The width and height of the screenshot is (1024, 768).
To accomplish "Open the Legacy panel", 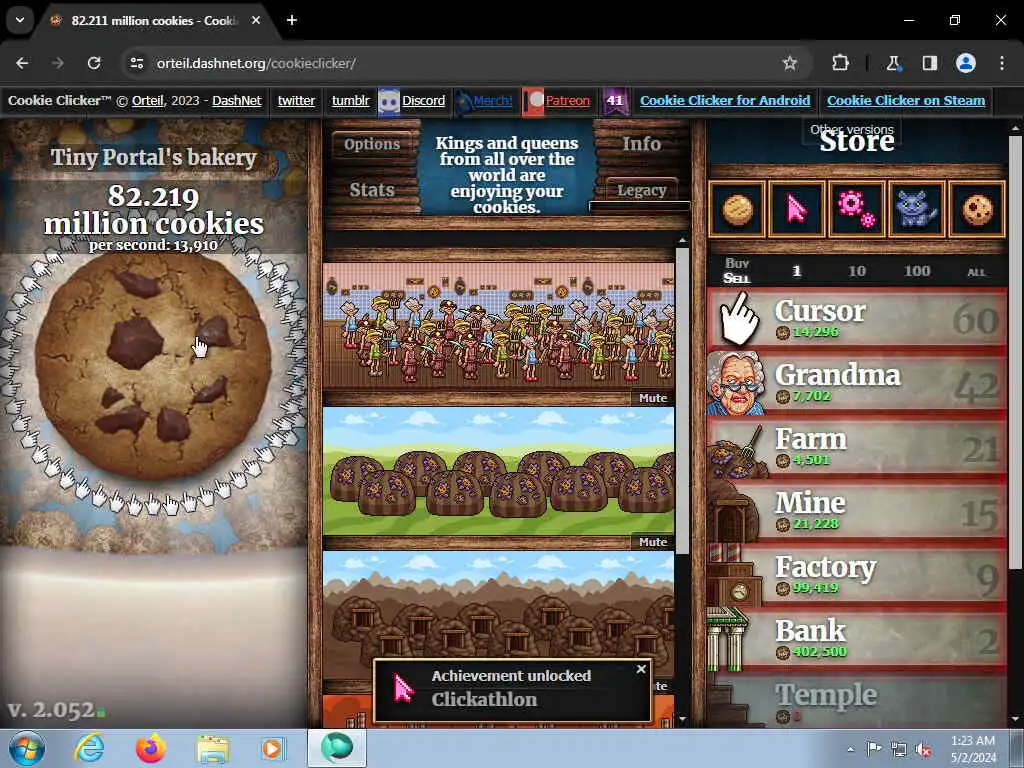I will tap(641, 190).
